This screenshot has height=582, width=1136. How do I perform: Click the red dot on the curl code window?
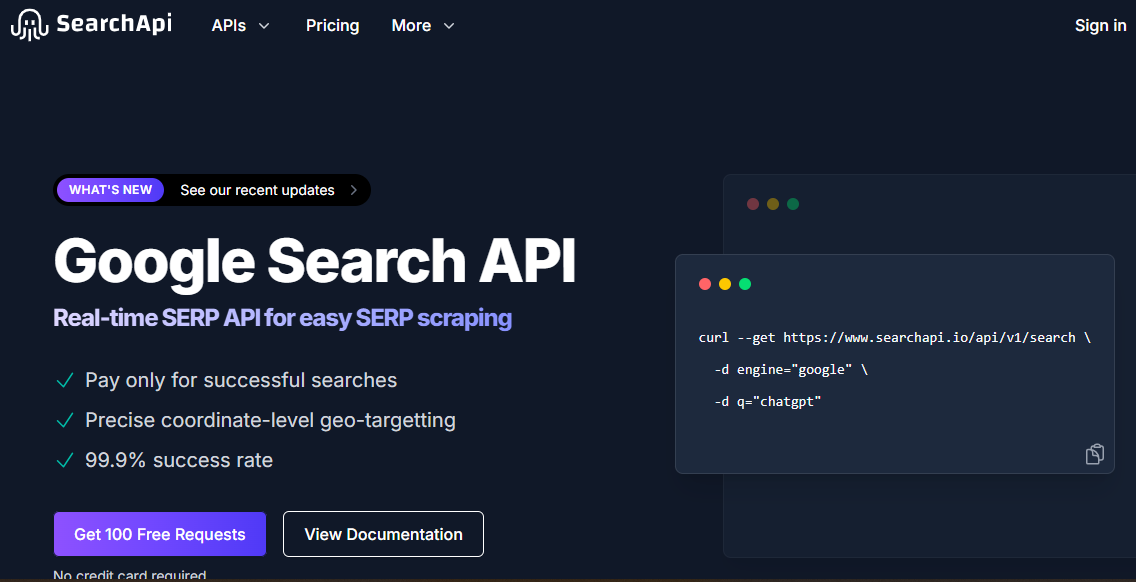click(x=705, y=284)
